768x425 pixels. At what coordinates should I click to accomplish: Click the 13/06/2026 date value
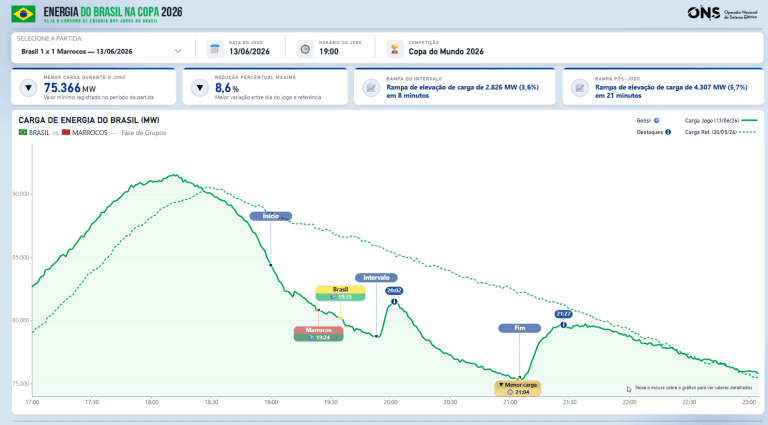coord(249,51)
